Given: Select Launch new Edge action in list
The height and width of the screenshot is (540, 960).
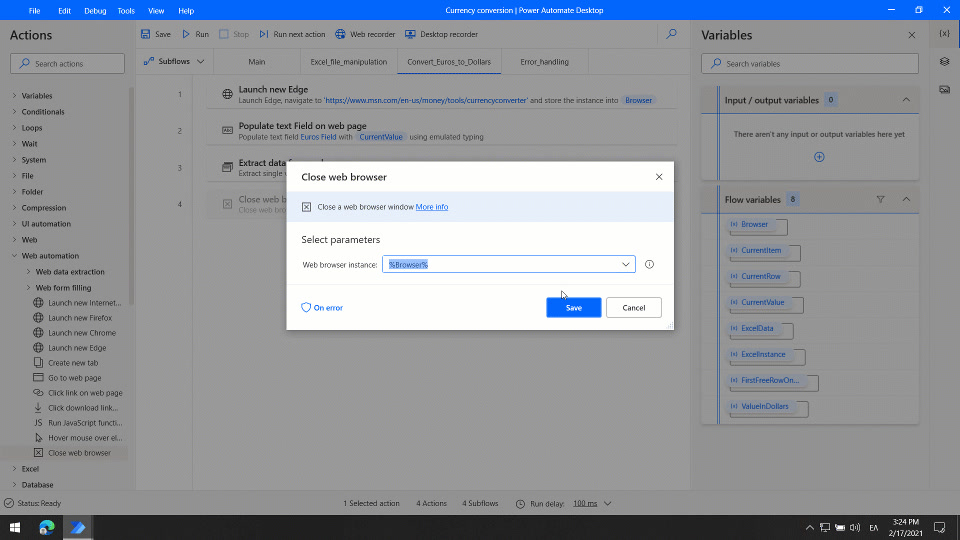Looking at the screenshot, I should click(70, 348).
